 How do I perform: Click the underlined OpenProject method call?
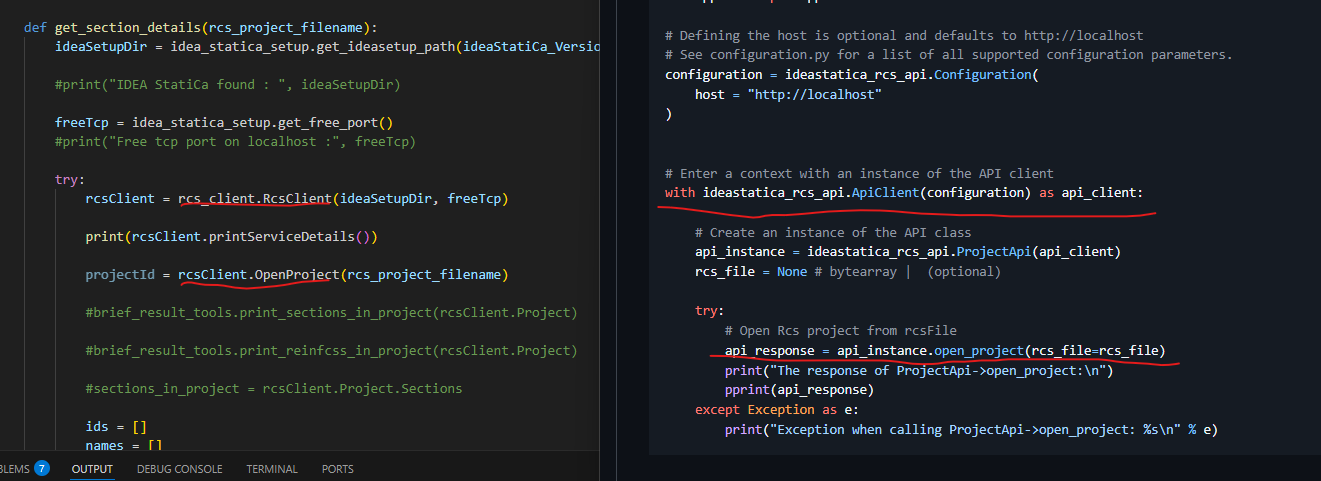pyautogui.click(x=297, y=275)
